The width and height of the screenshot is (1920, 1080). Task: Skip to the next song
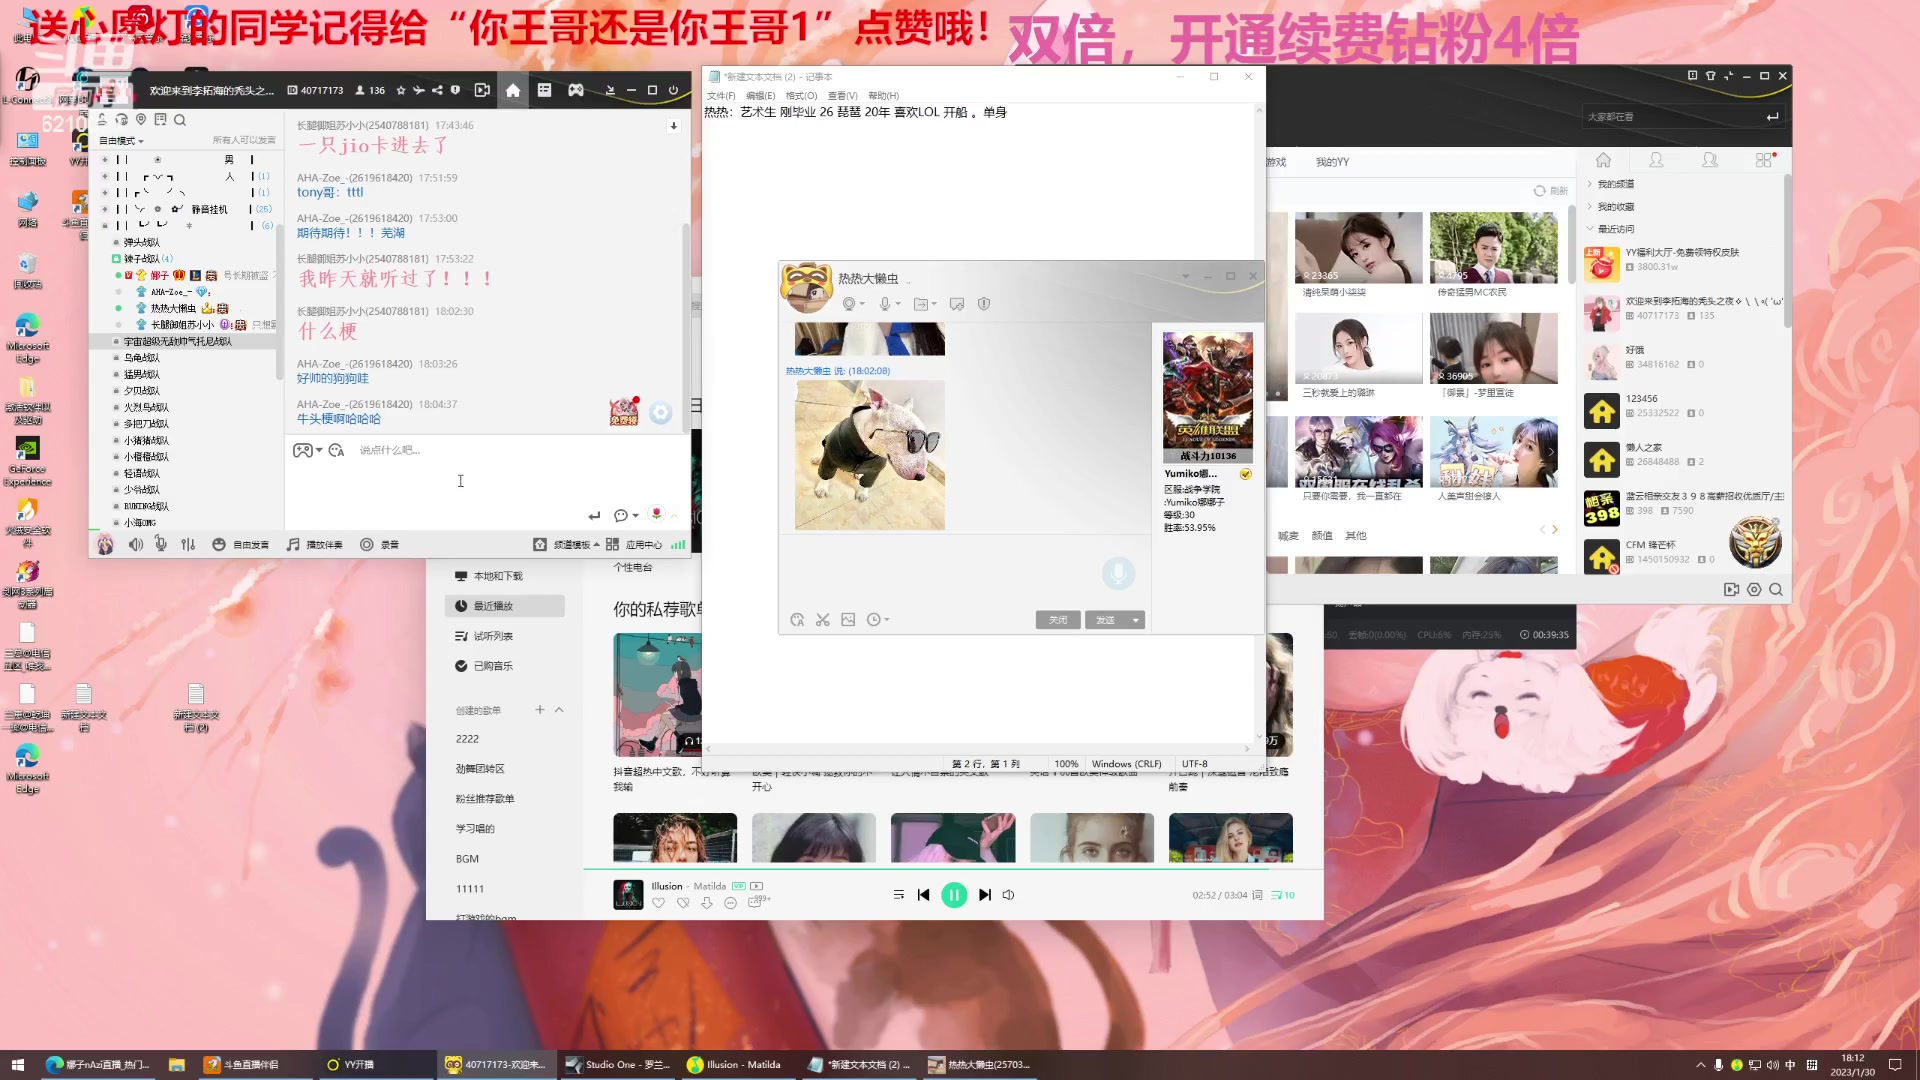(985, 895)
